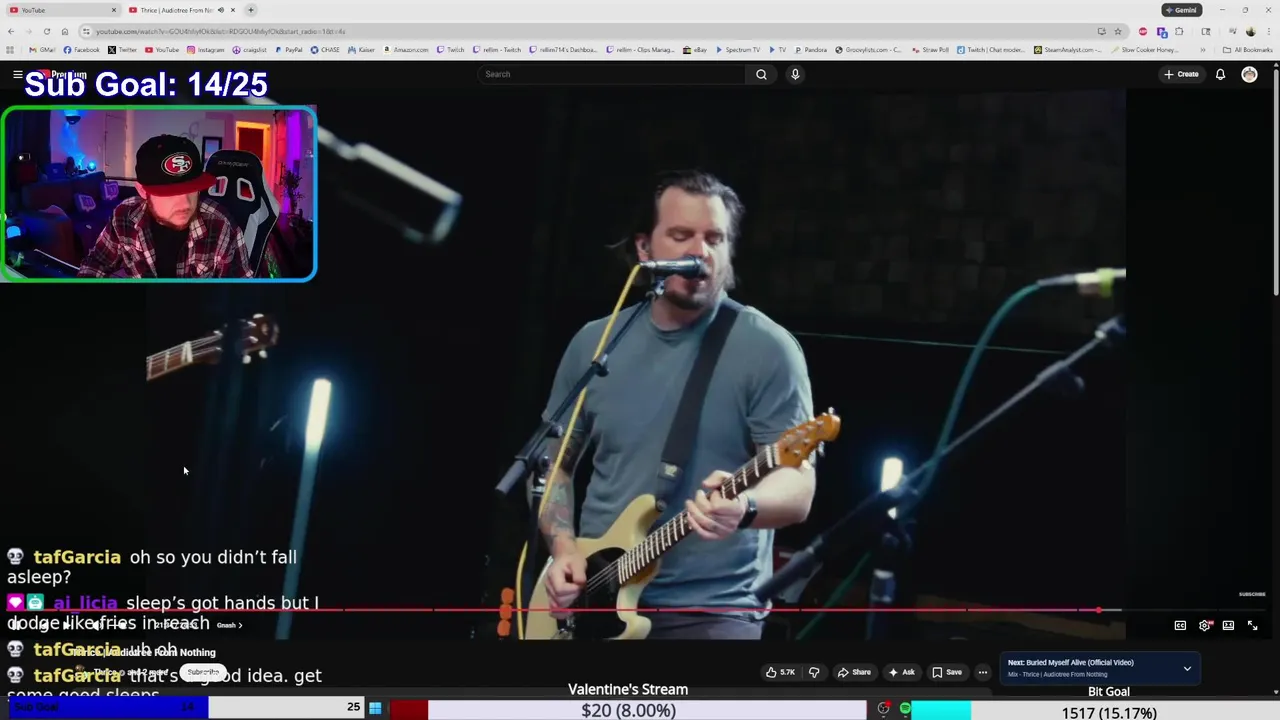Share the video
1280x720 pixels.
854,672
